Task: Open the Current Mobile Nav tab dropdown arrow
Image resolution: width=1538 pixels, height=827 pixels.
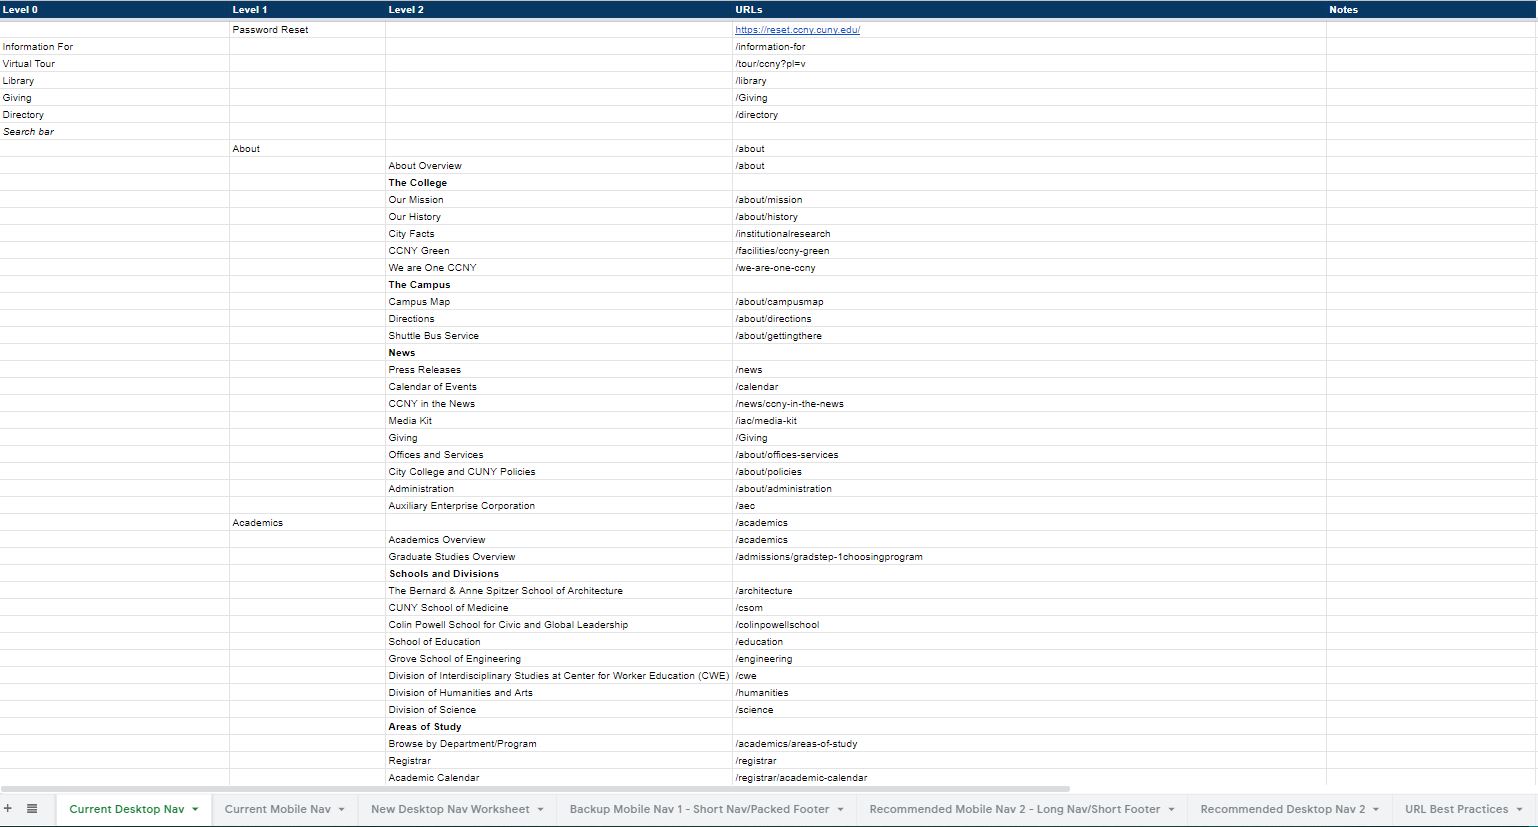Action: (x=341, y=810)
